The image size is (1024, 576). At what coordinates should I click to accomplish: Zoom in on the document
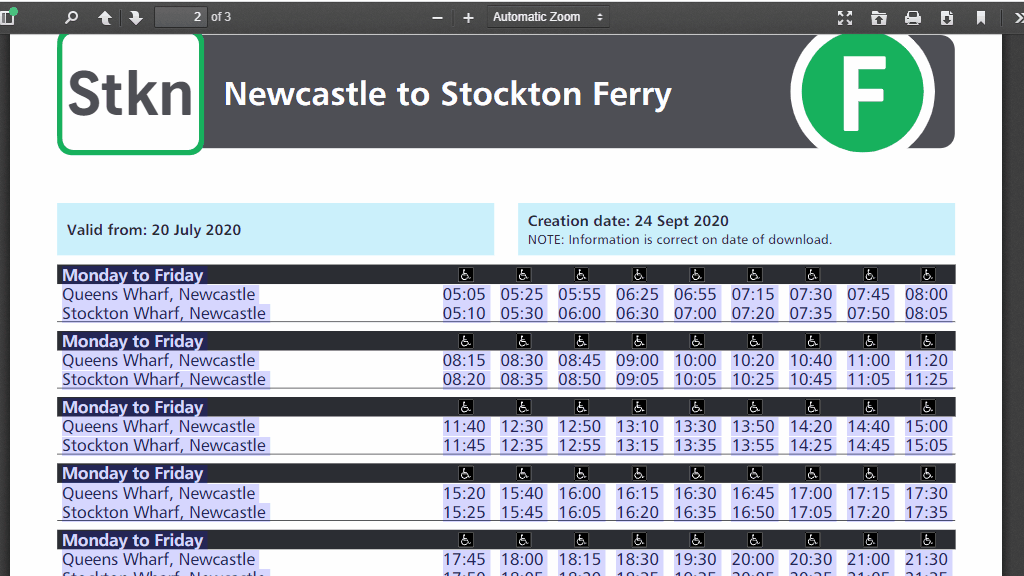(x=468, y=17)
